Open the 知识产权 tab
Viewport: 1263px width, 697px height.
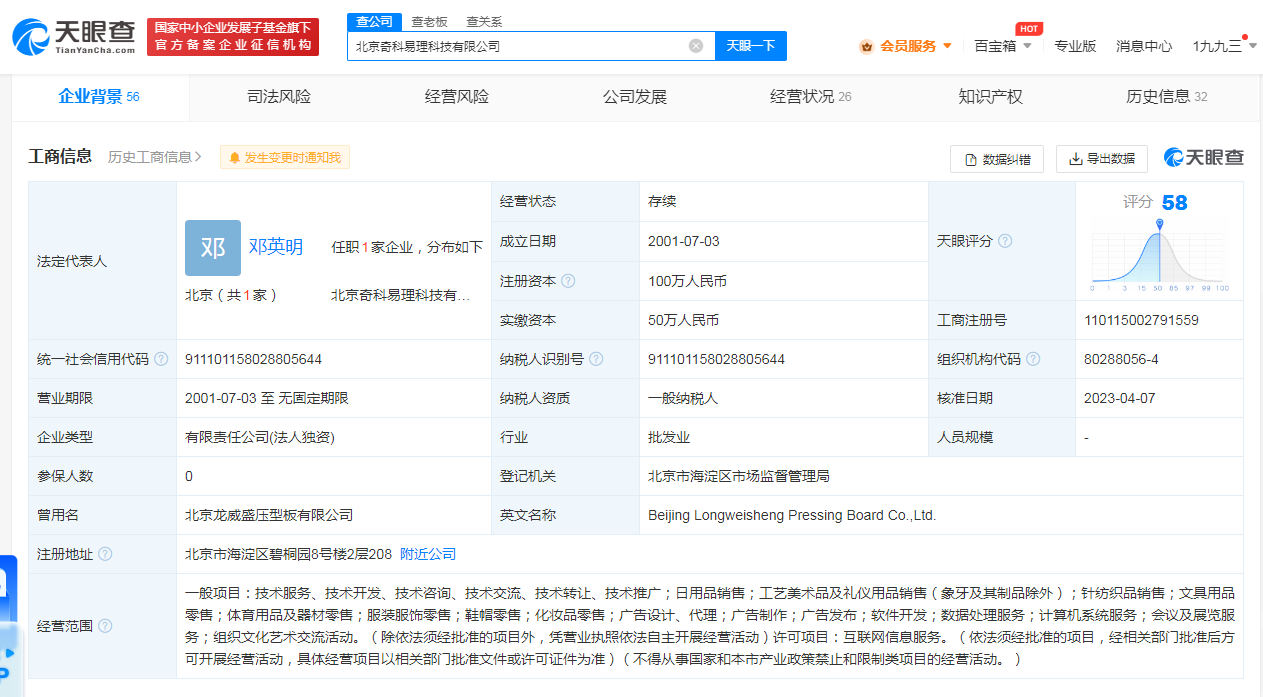coord(991,97)
